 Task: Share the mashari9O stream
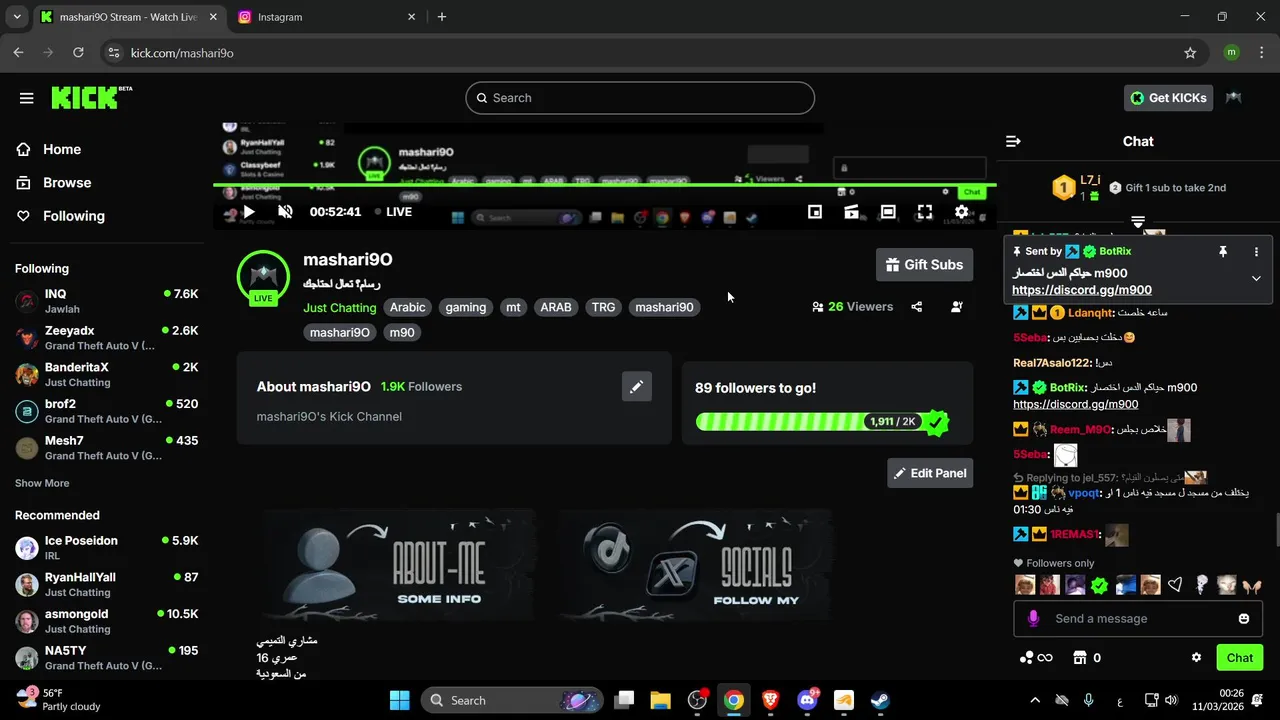tap(917, 307)
